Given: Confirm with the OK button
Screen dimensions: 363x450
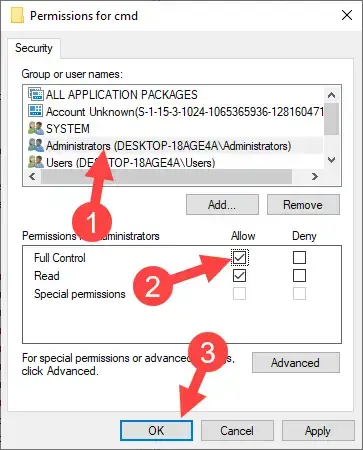Looking at the screenshot, I should point(156,430).
